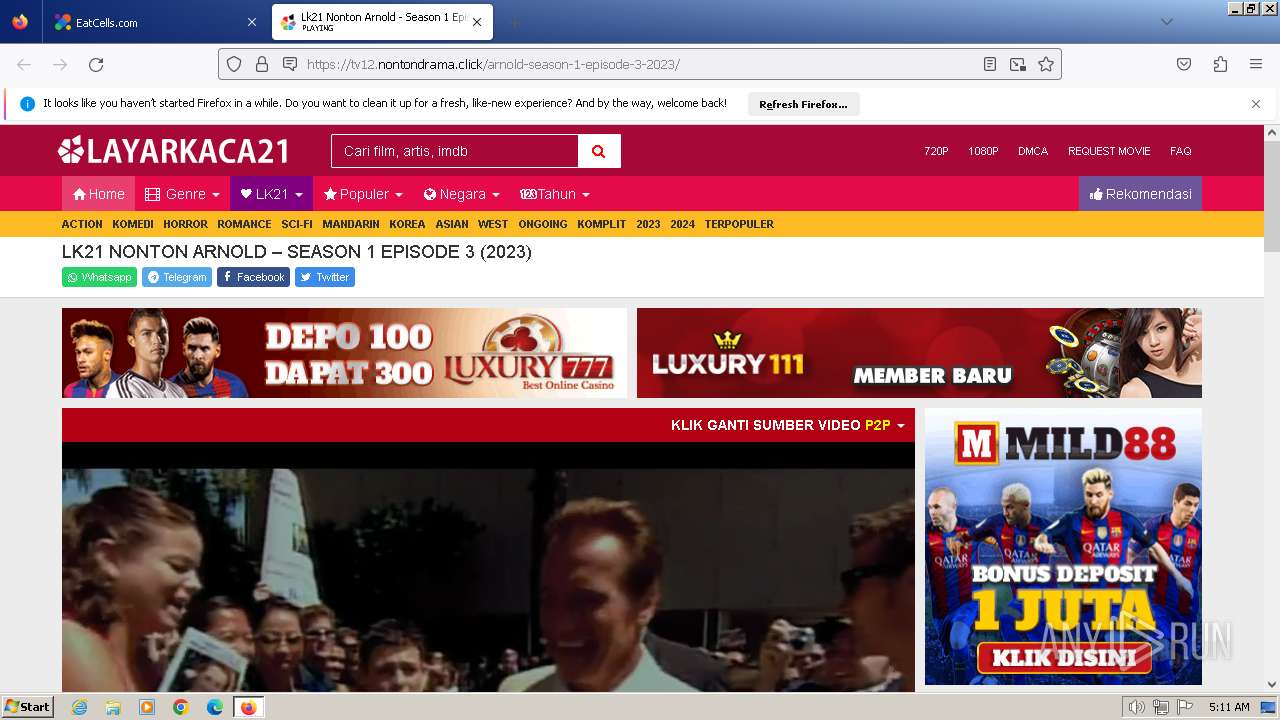Open the ACTION category link
This screenshot has width=1280, height=720.
82,224
